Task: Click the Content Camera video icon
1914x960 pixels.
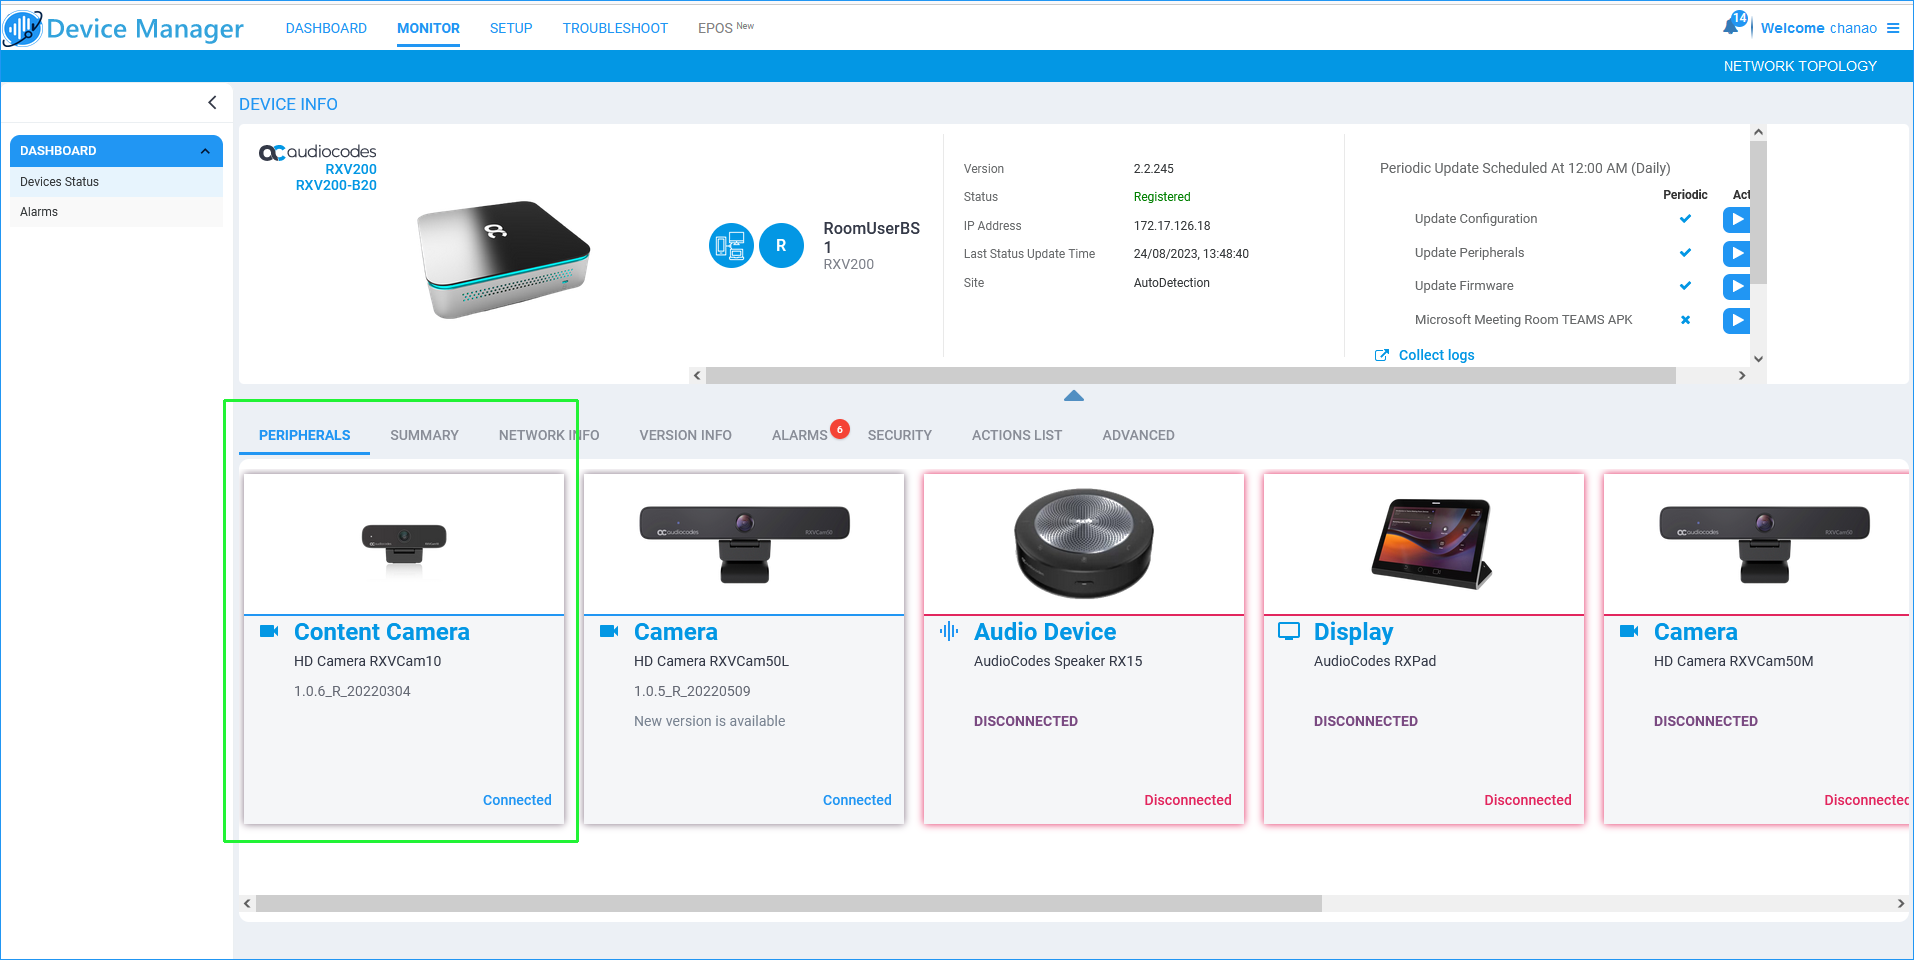Action: point(269,631)
